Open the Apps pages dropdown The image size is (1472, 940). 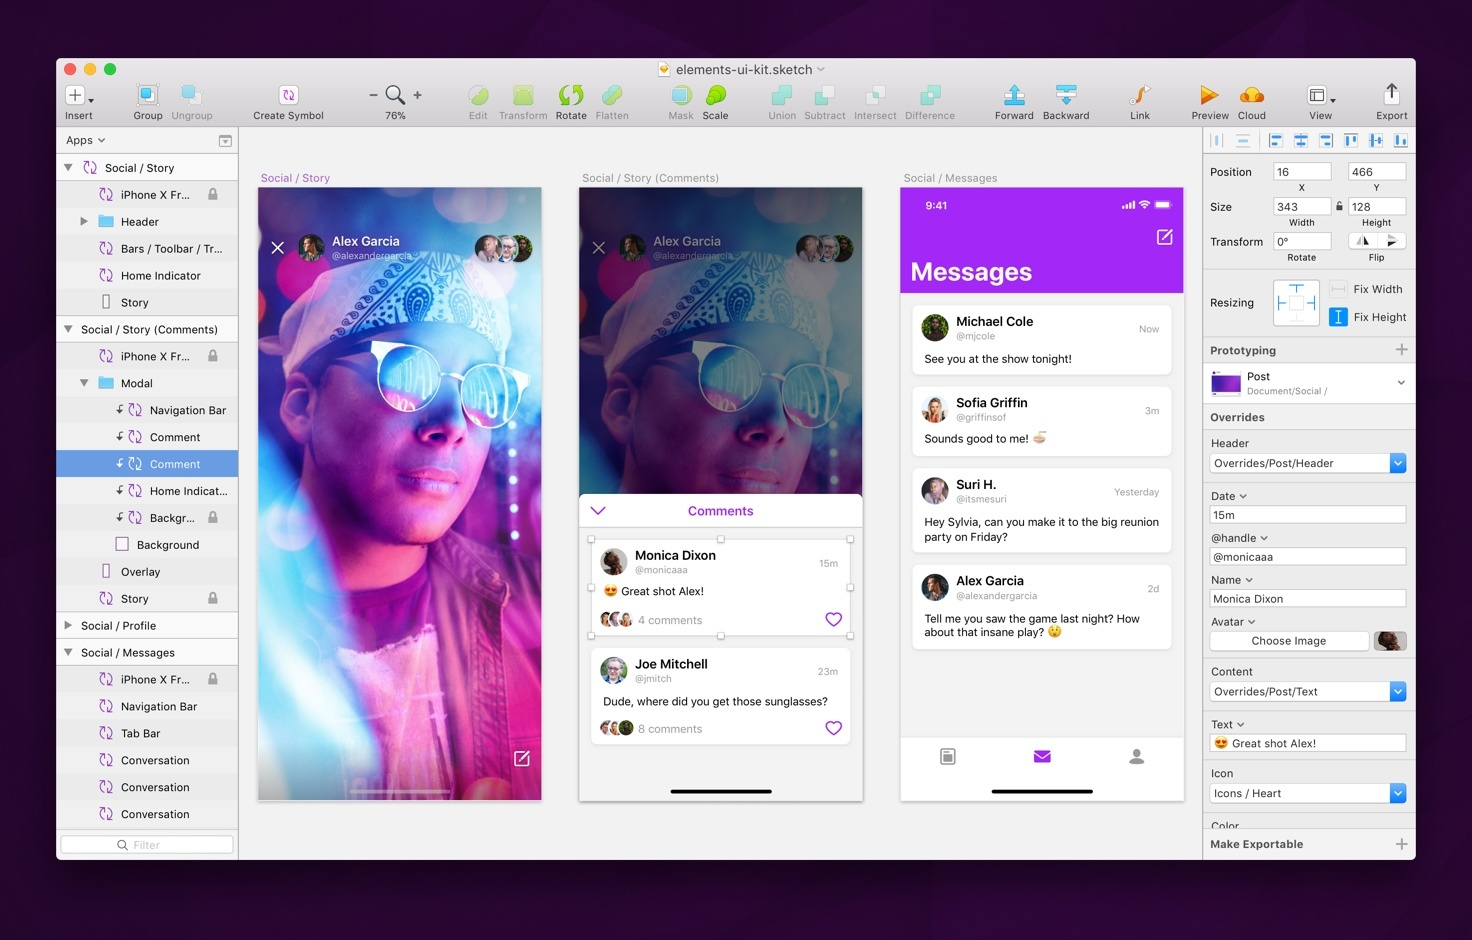(86, 141)
